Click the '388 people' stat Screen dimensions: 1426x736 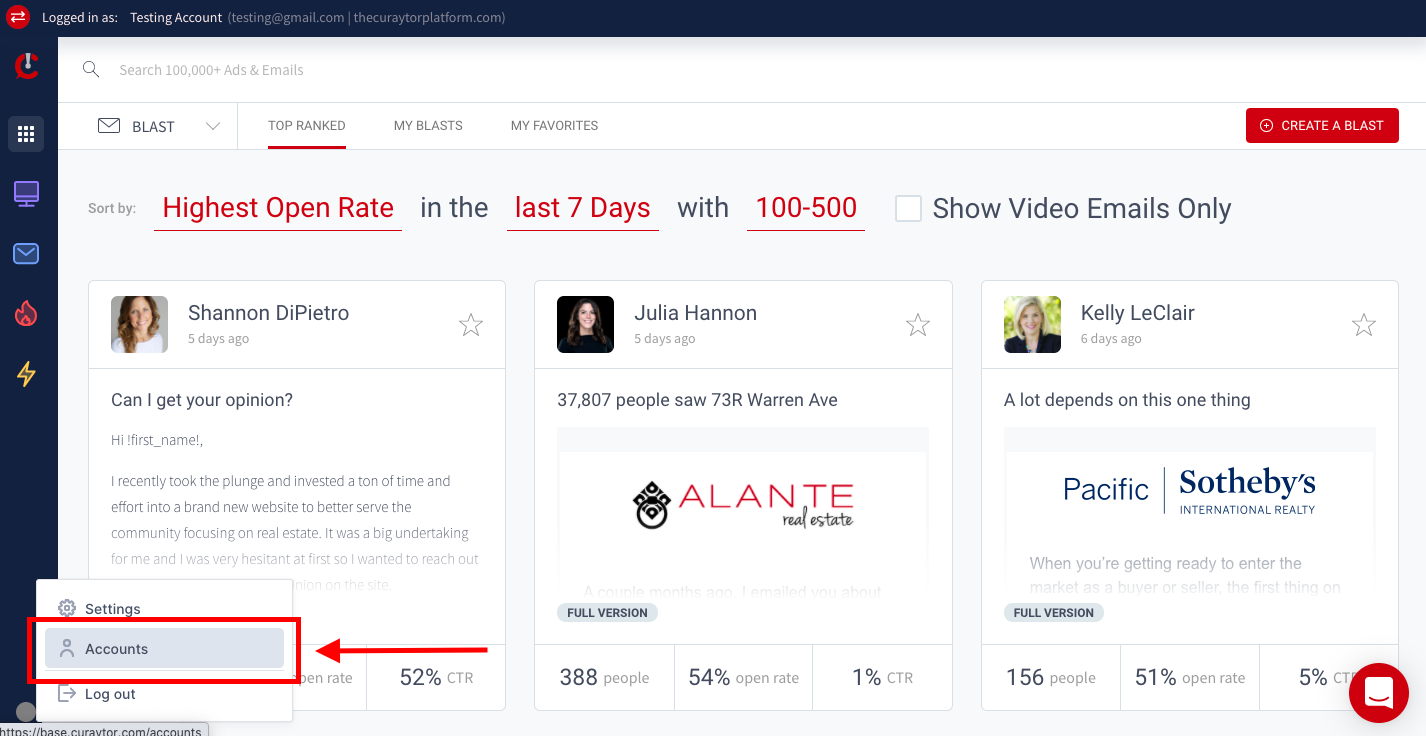(604, 677)
